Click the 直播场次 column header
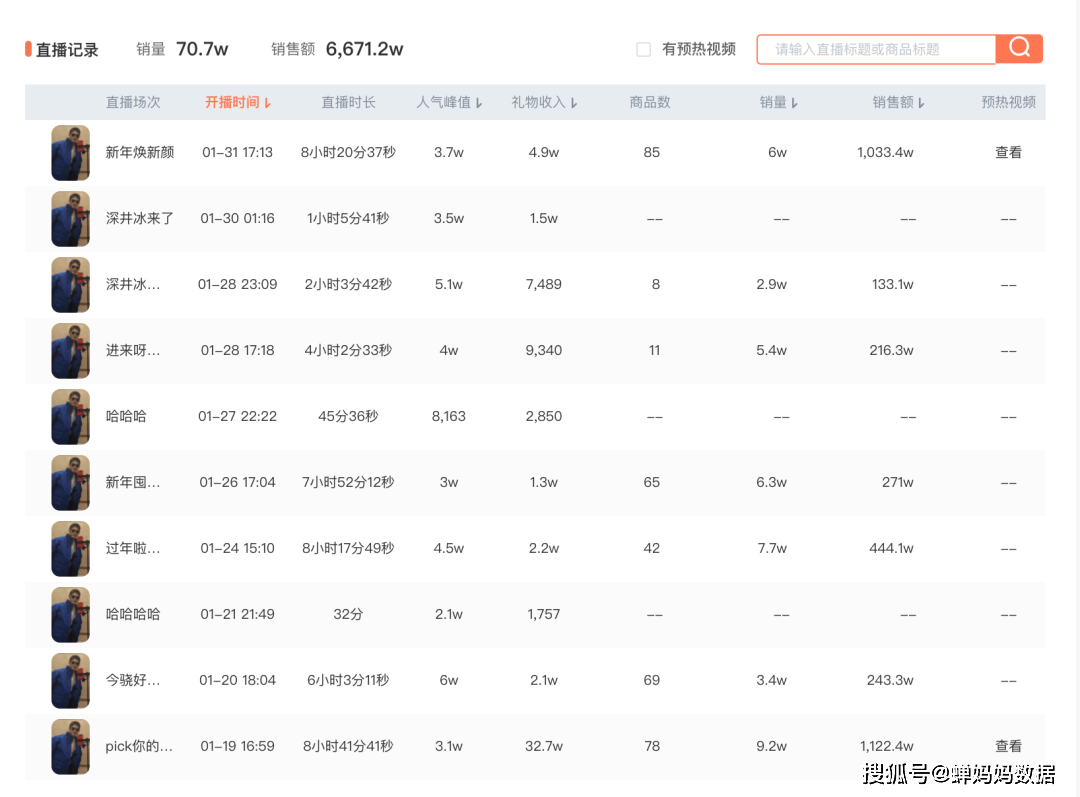The height and width of the screenshot is (797, 1080). pyautogui.click(x=133, y=102)
